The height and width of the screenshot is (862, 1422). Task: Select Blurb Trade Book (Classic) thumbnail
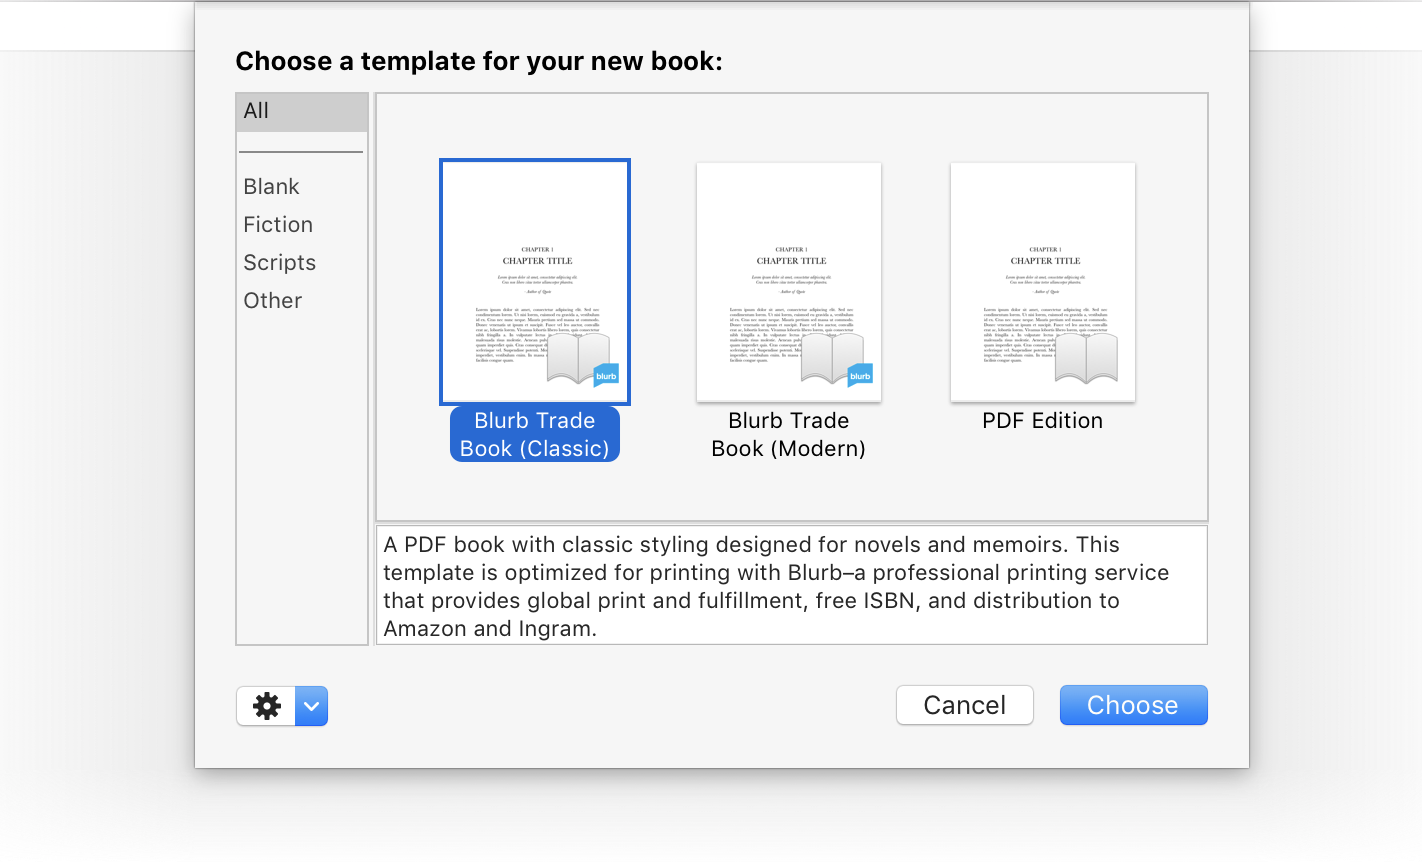(535, 282)
